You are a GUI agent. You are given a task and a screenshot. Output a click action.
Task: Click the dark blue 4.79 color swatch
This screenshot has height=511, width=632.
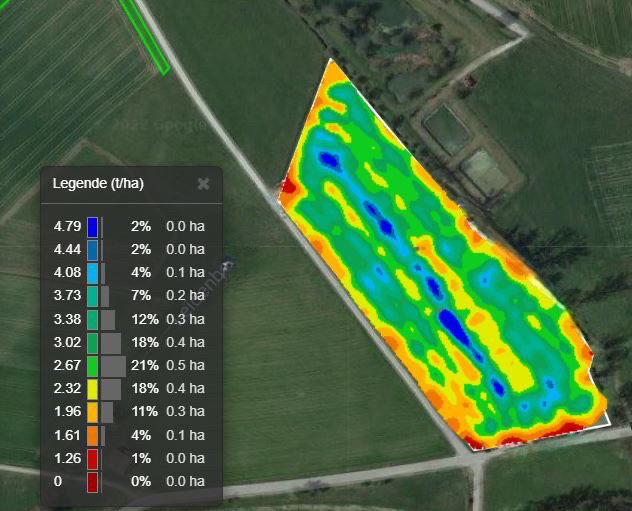click(x=92, y=226)
